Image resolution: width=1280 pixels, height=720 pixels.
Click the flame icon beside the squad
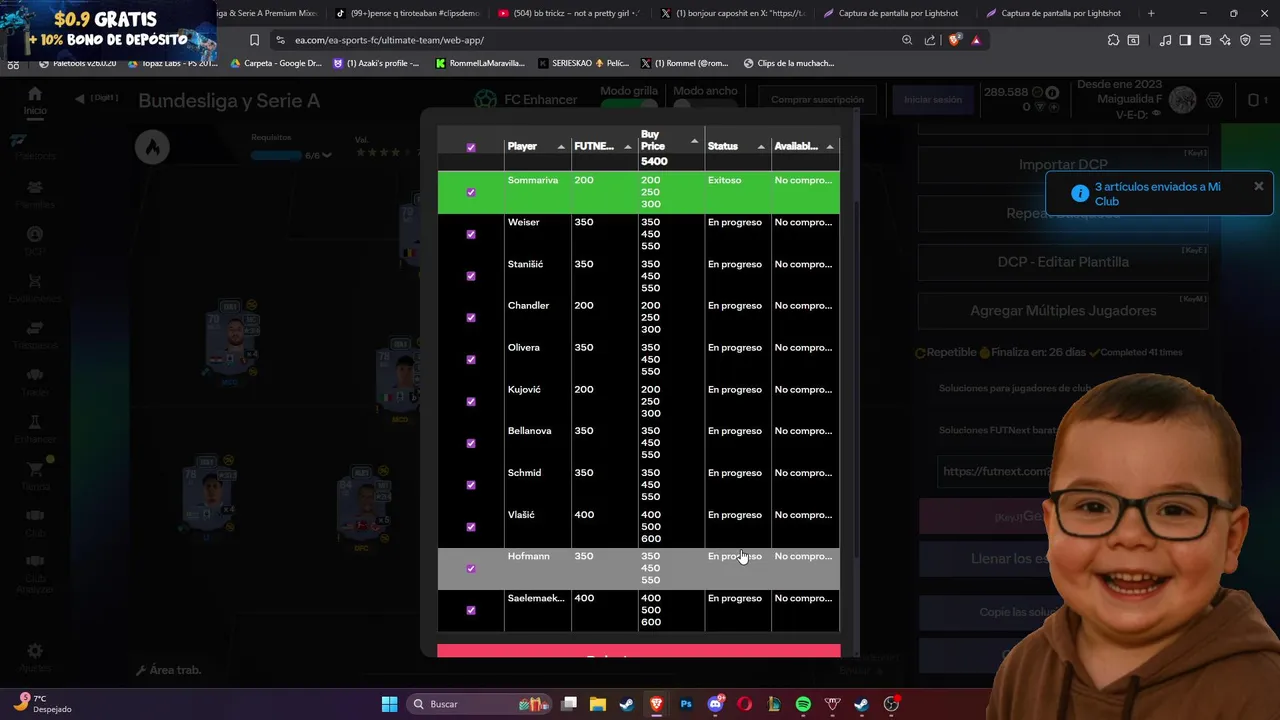click(x=152, y=147)
